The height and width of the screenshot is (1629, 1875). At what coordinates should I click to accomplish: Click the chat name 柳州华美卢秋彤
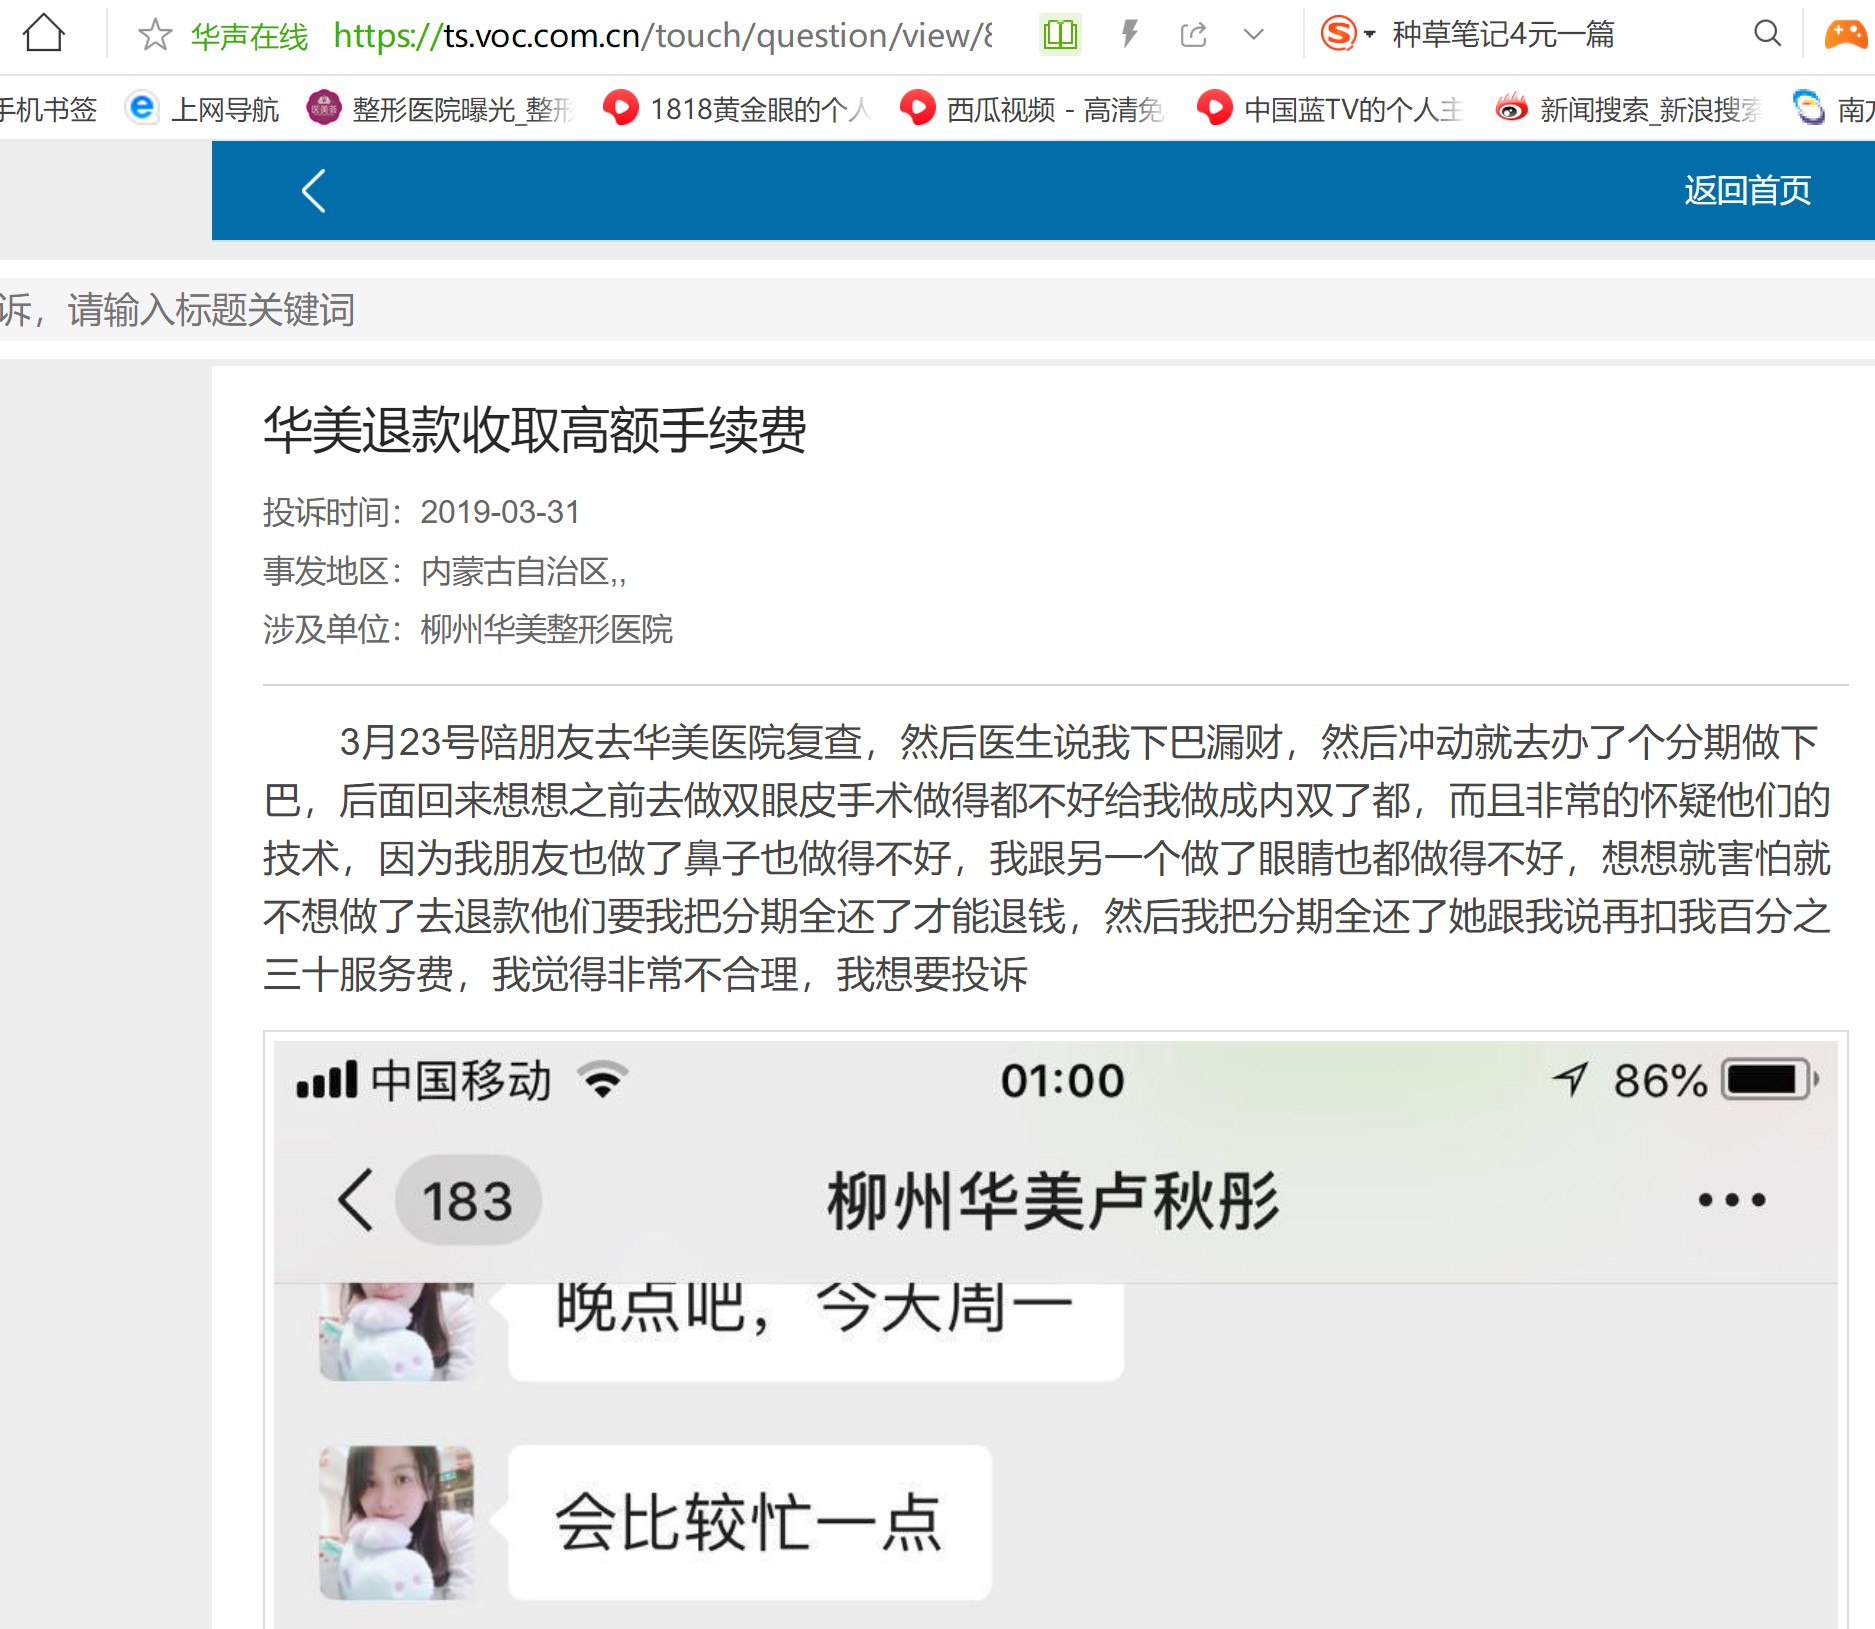(x=1053, y=1200)
